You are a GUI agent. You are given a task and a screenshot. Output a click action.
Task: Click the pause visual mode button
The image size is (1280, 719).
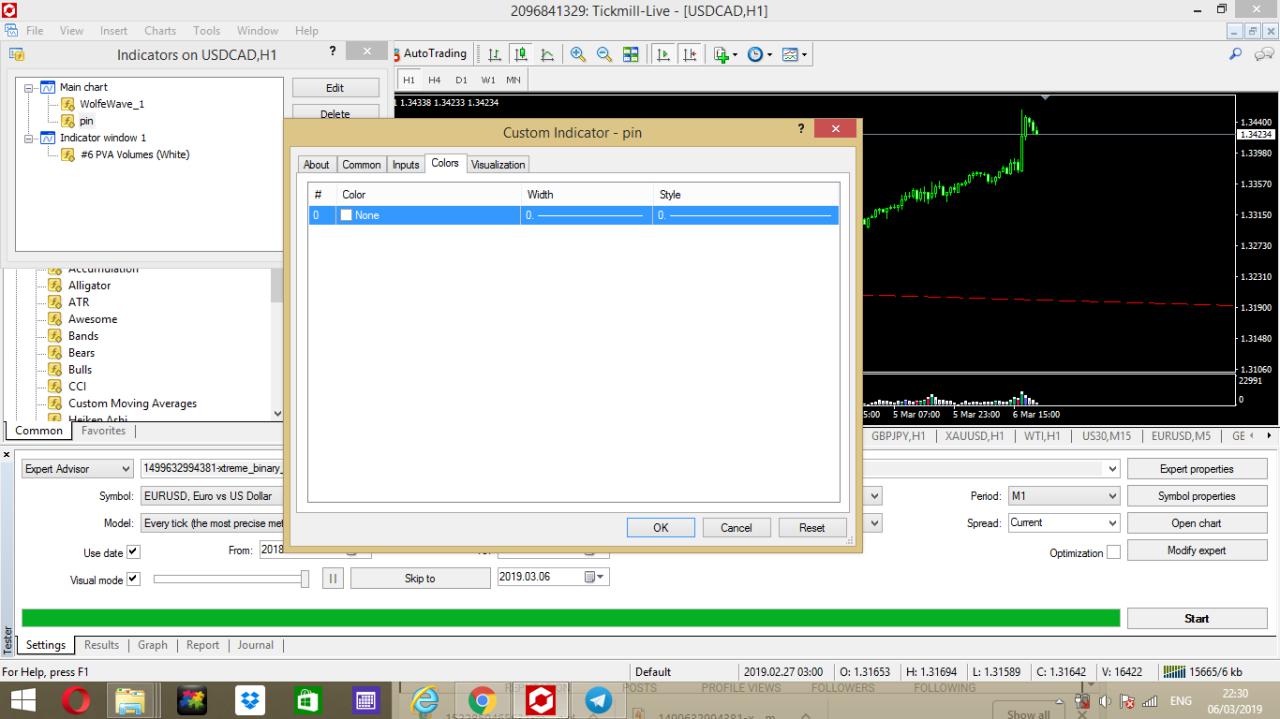333,578
